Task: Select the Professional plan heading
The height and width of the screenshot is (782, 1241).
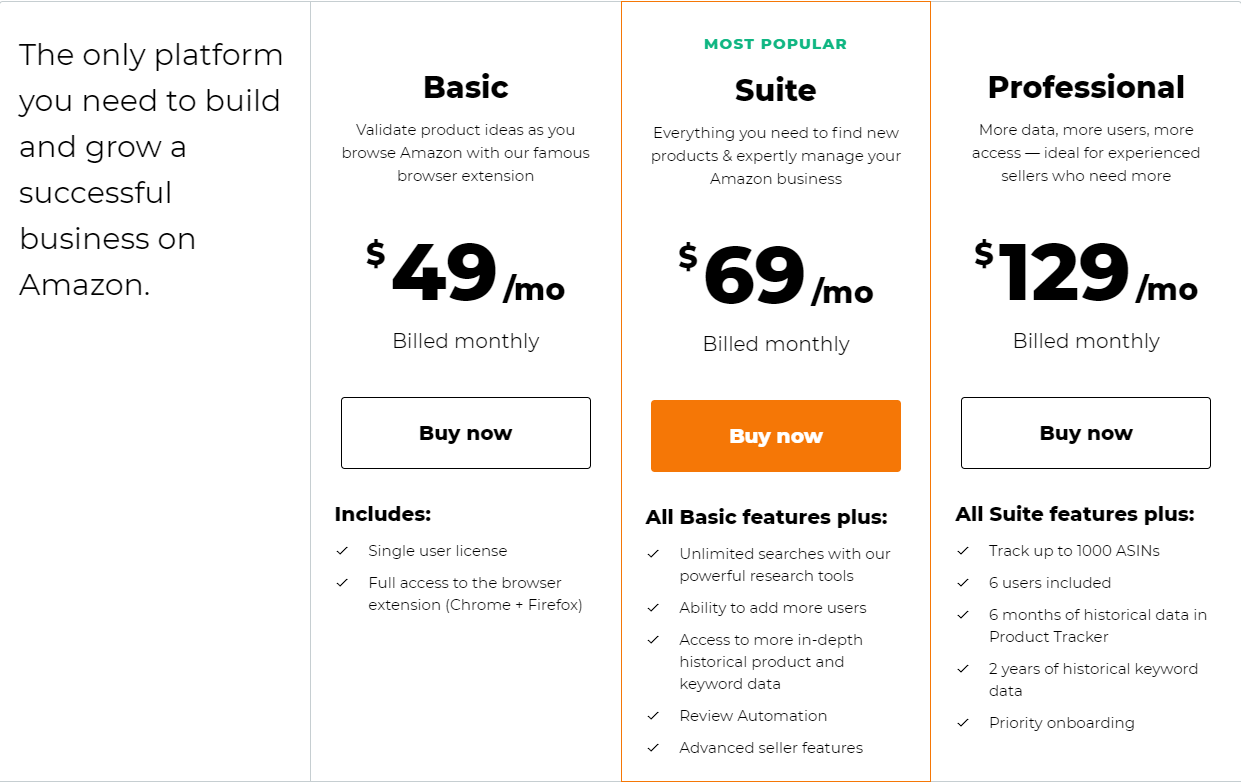Action: [1086, 87]
